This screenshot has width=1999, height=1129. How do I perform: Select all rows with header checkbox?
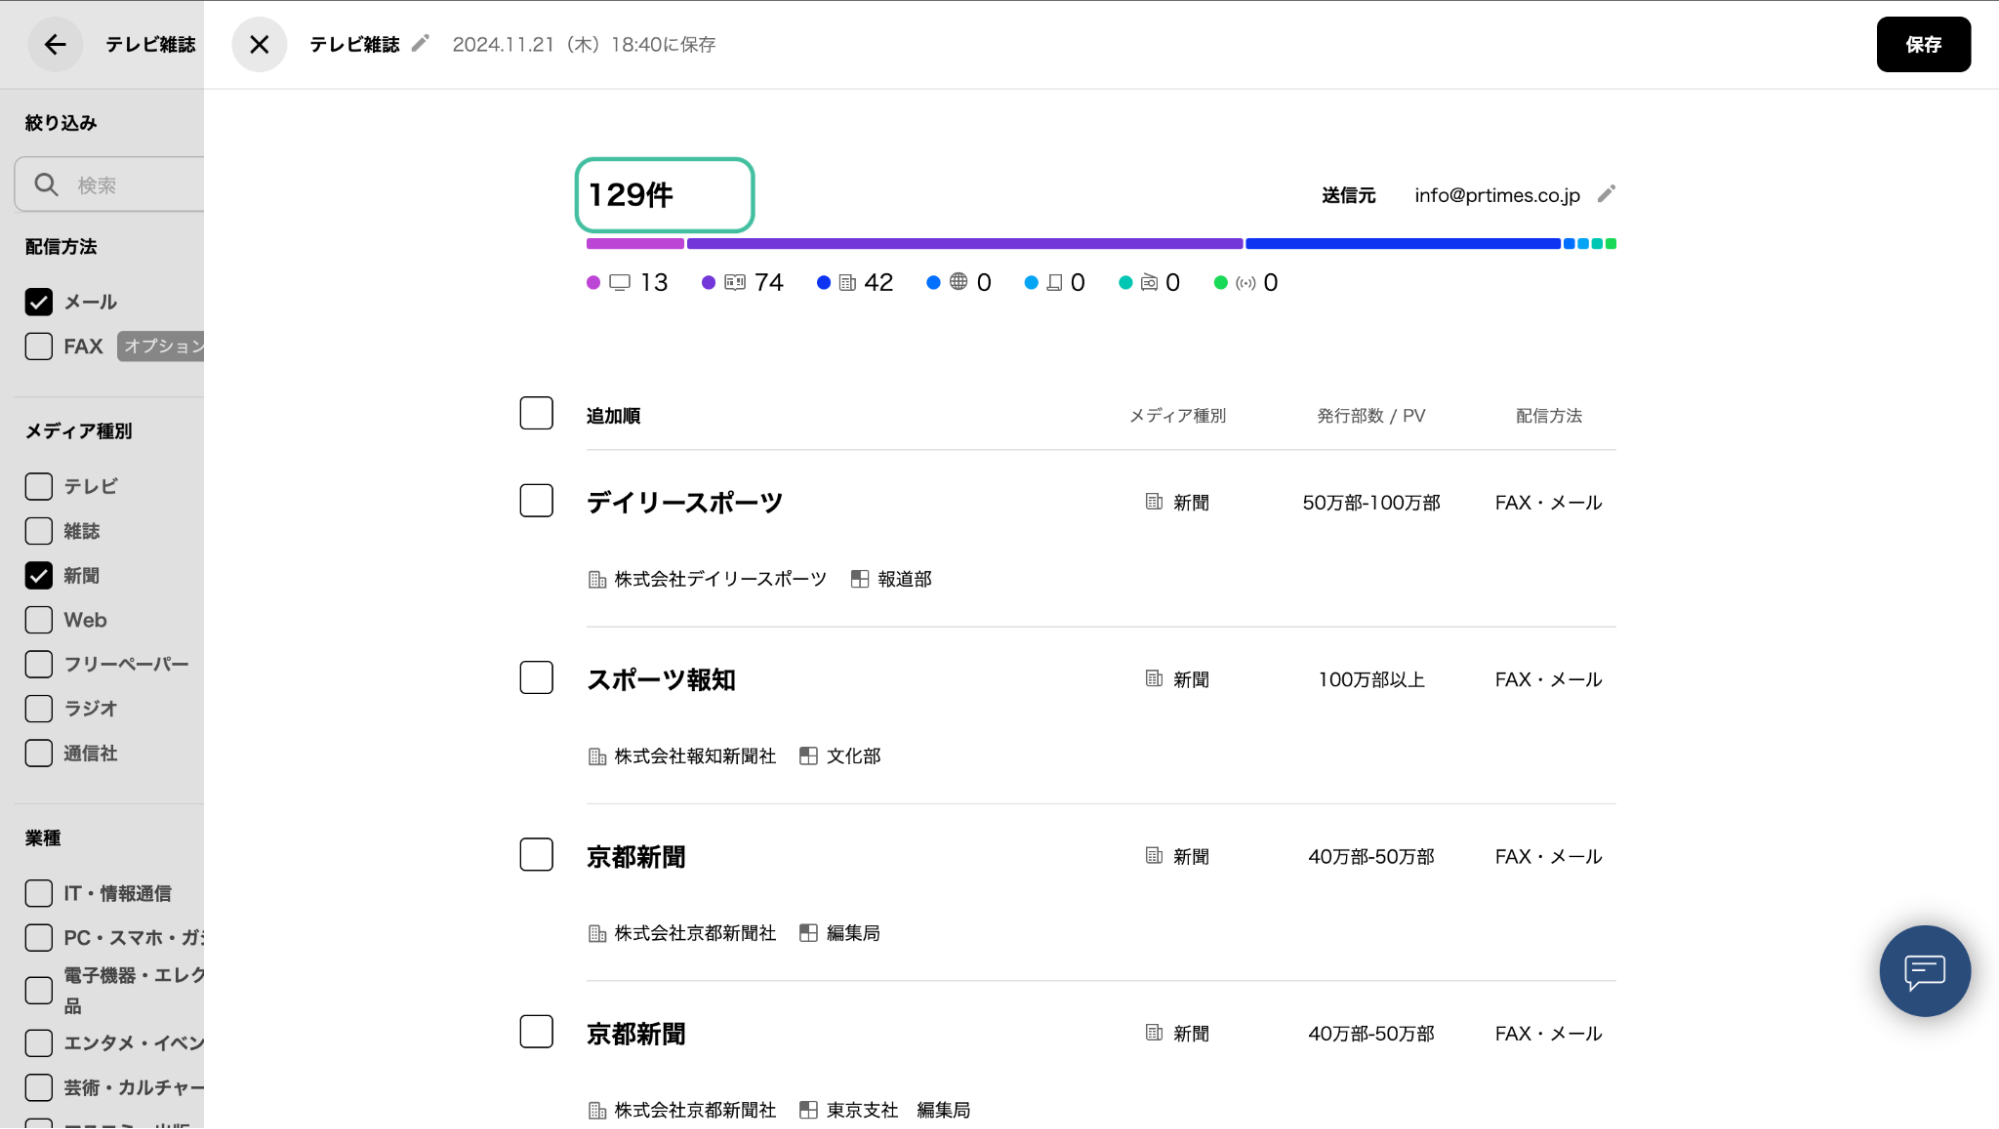click(x=536, y=413)
